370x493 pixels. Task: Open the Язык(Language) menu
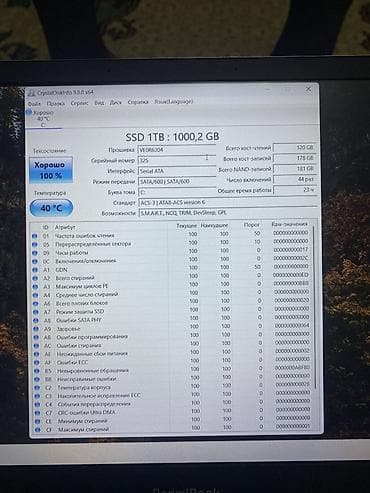point(173,101)
